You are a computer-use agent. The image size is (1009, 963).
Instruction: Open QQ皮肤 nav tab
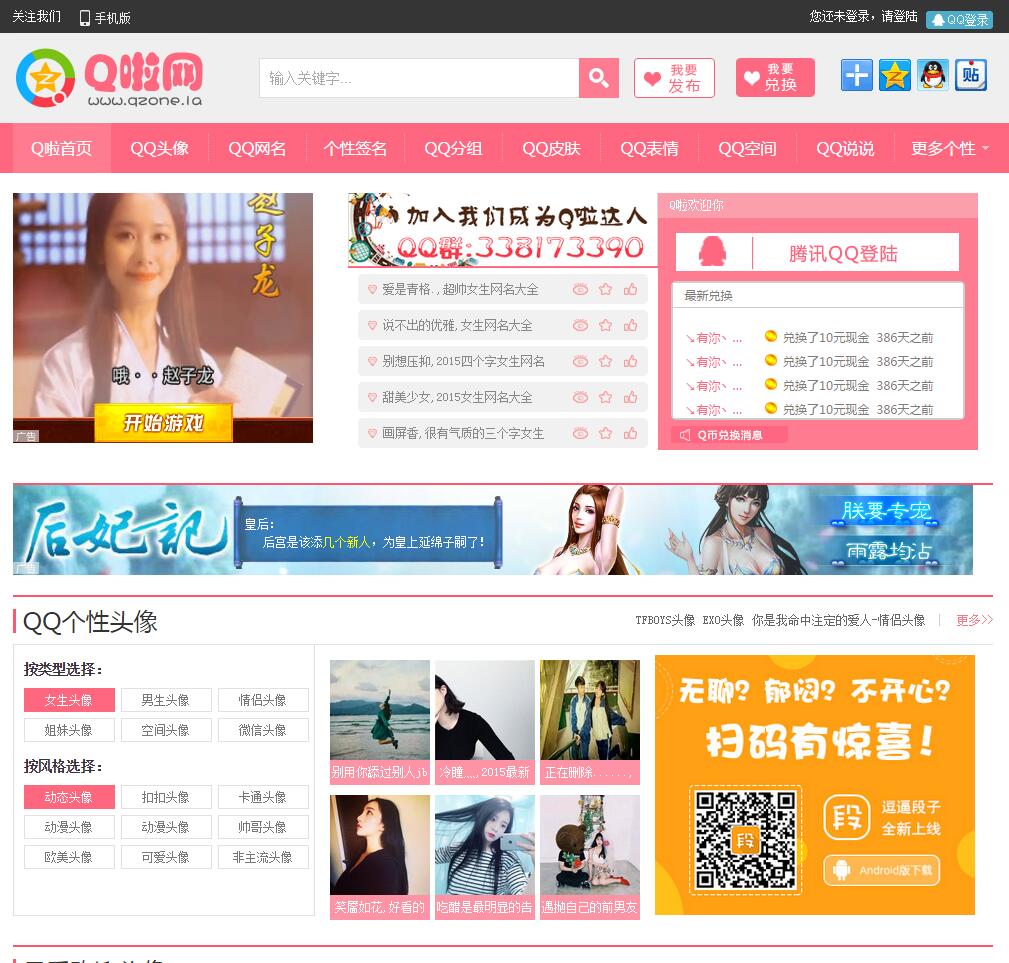pyautogui.click(x=551, y=149)
